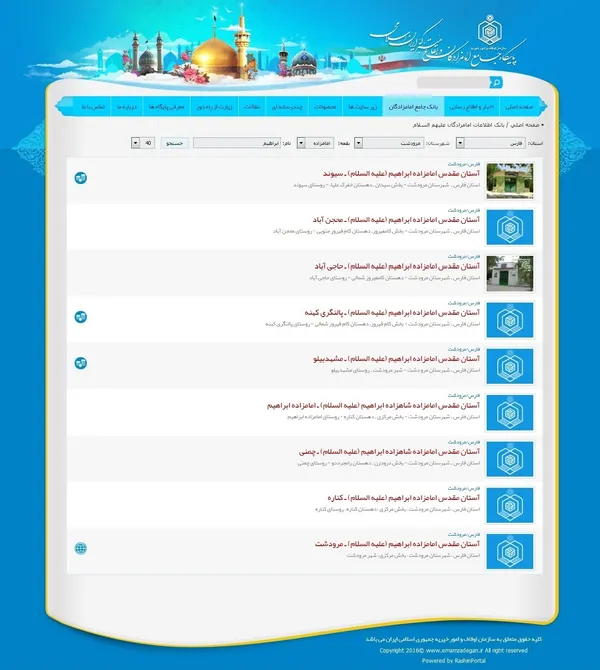The image size is (600, 670).
Task: Click the نام field containing ابراهیم
Action: point(237,143)
